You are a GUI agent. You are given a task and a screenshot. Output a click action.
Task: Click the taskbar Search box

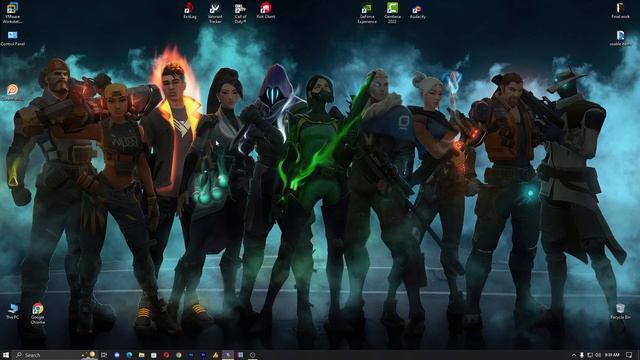(56, 355)
